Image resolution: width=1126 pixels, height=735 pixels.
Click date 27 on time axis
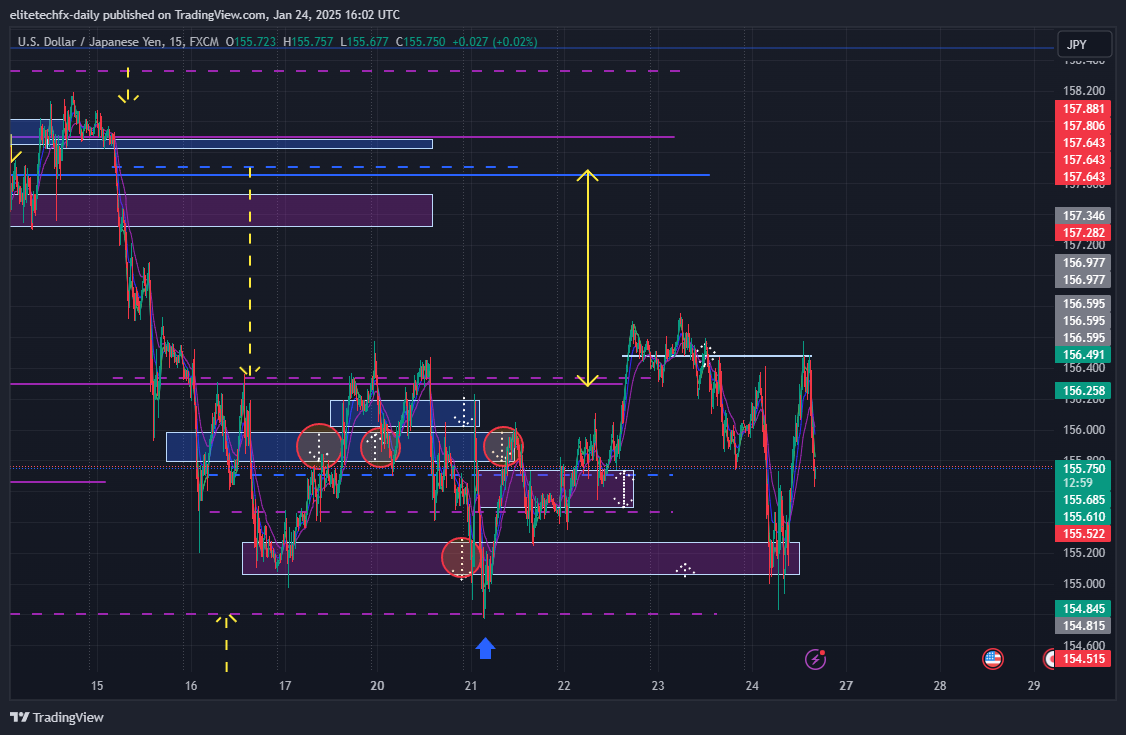tap(846, 685)
